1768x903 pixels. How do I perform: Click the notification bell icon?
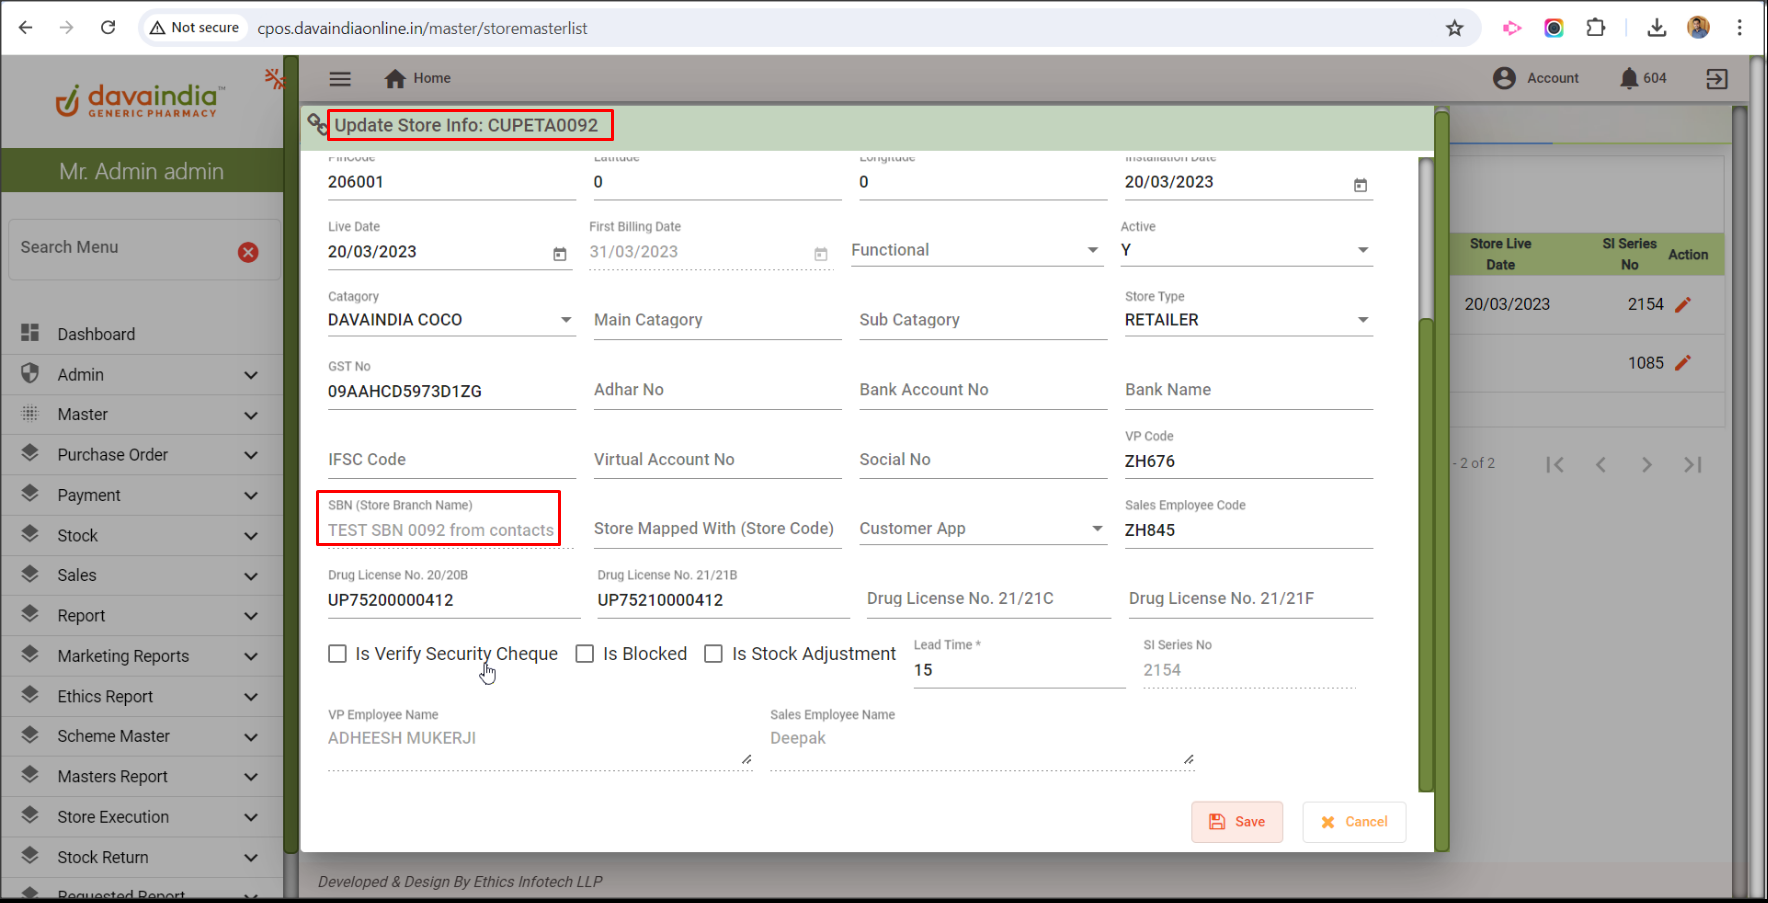[x=1629, y=78]
